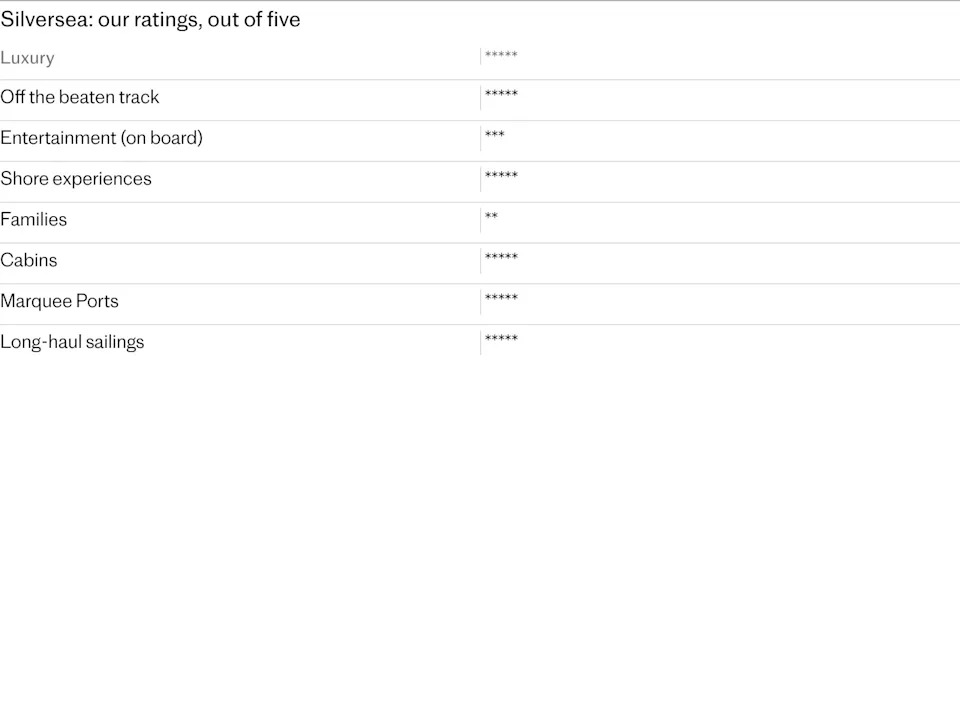This screenshot has height=720, width=960.
Task: Select the Luxury row label
Action: coord(28,58)
